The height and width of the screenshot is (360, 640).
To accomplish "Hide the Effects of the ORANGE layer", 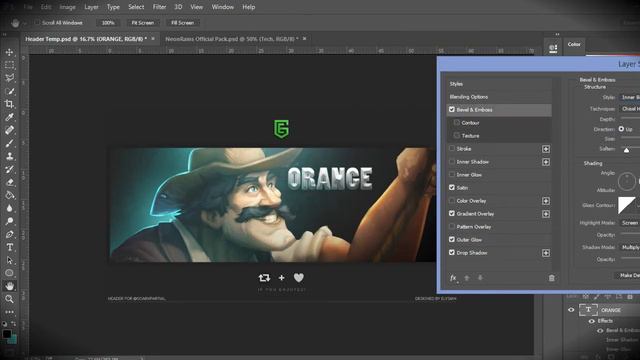I will tap(591, 321).
